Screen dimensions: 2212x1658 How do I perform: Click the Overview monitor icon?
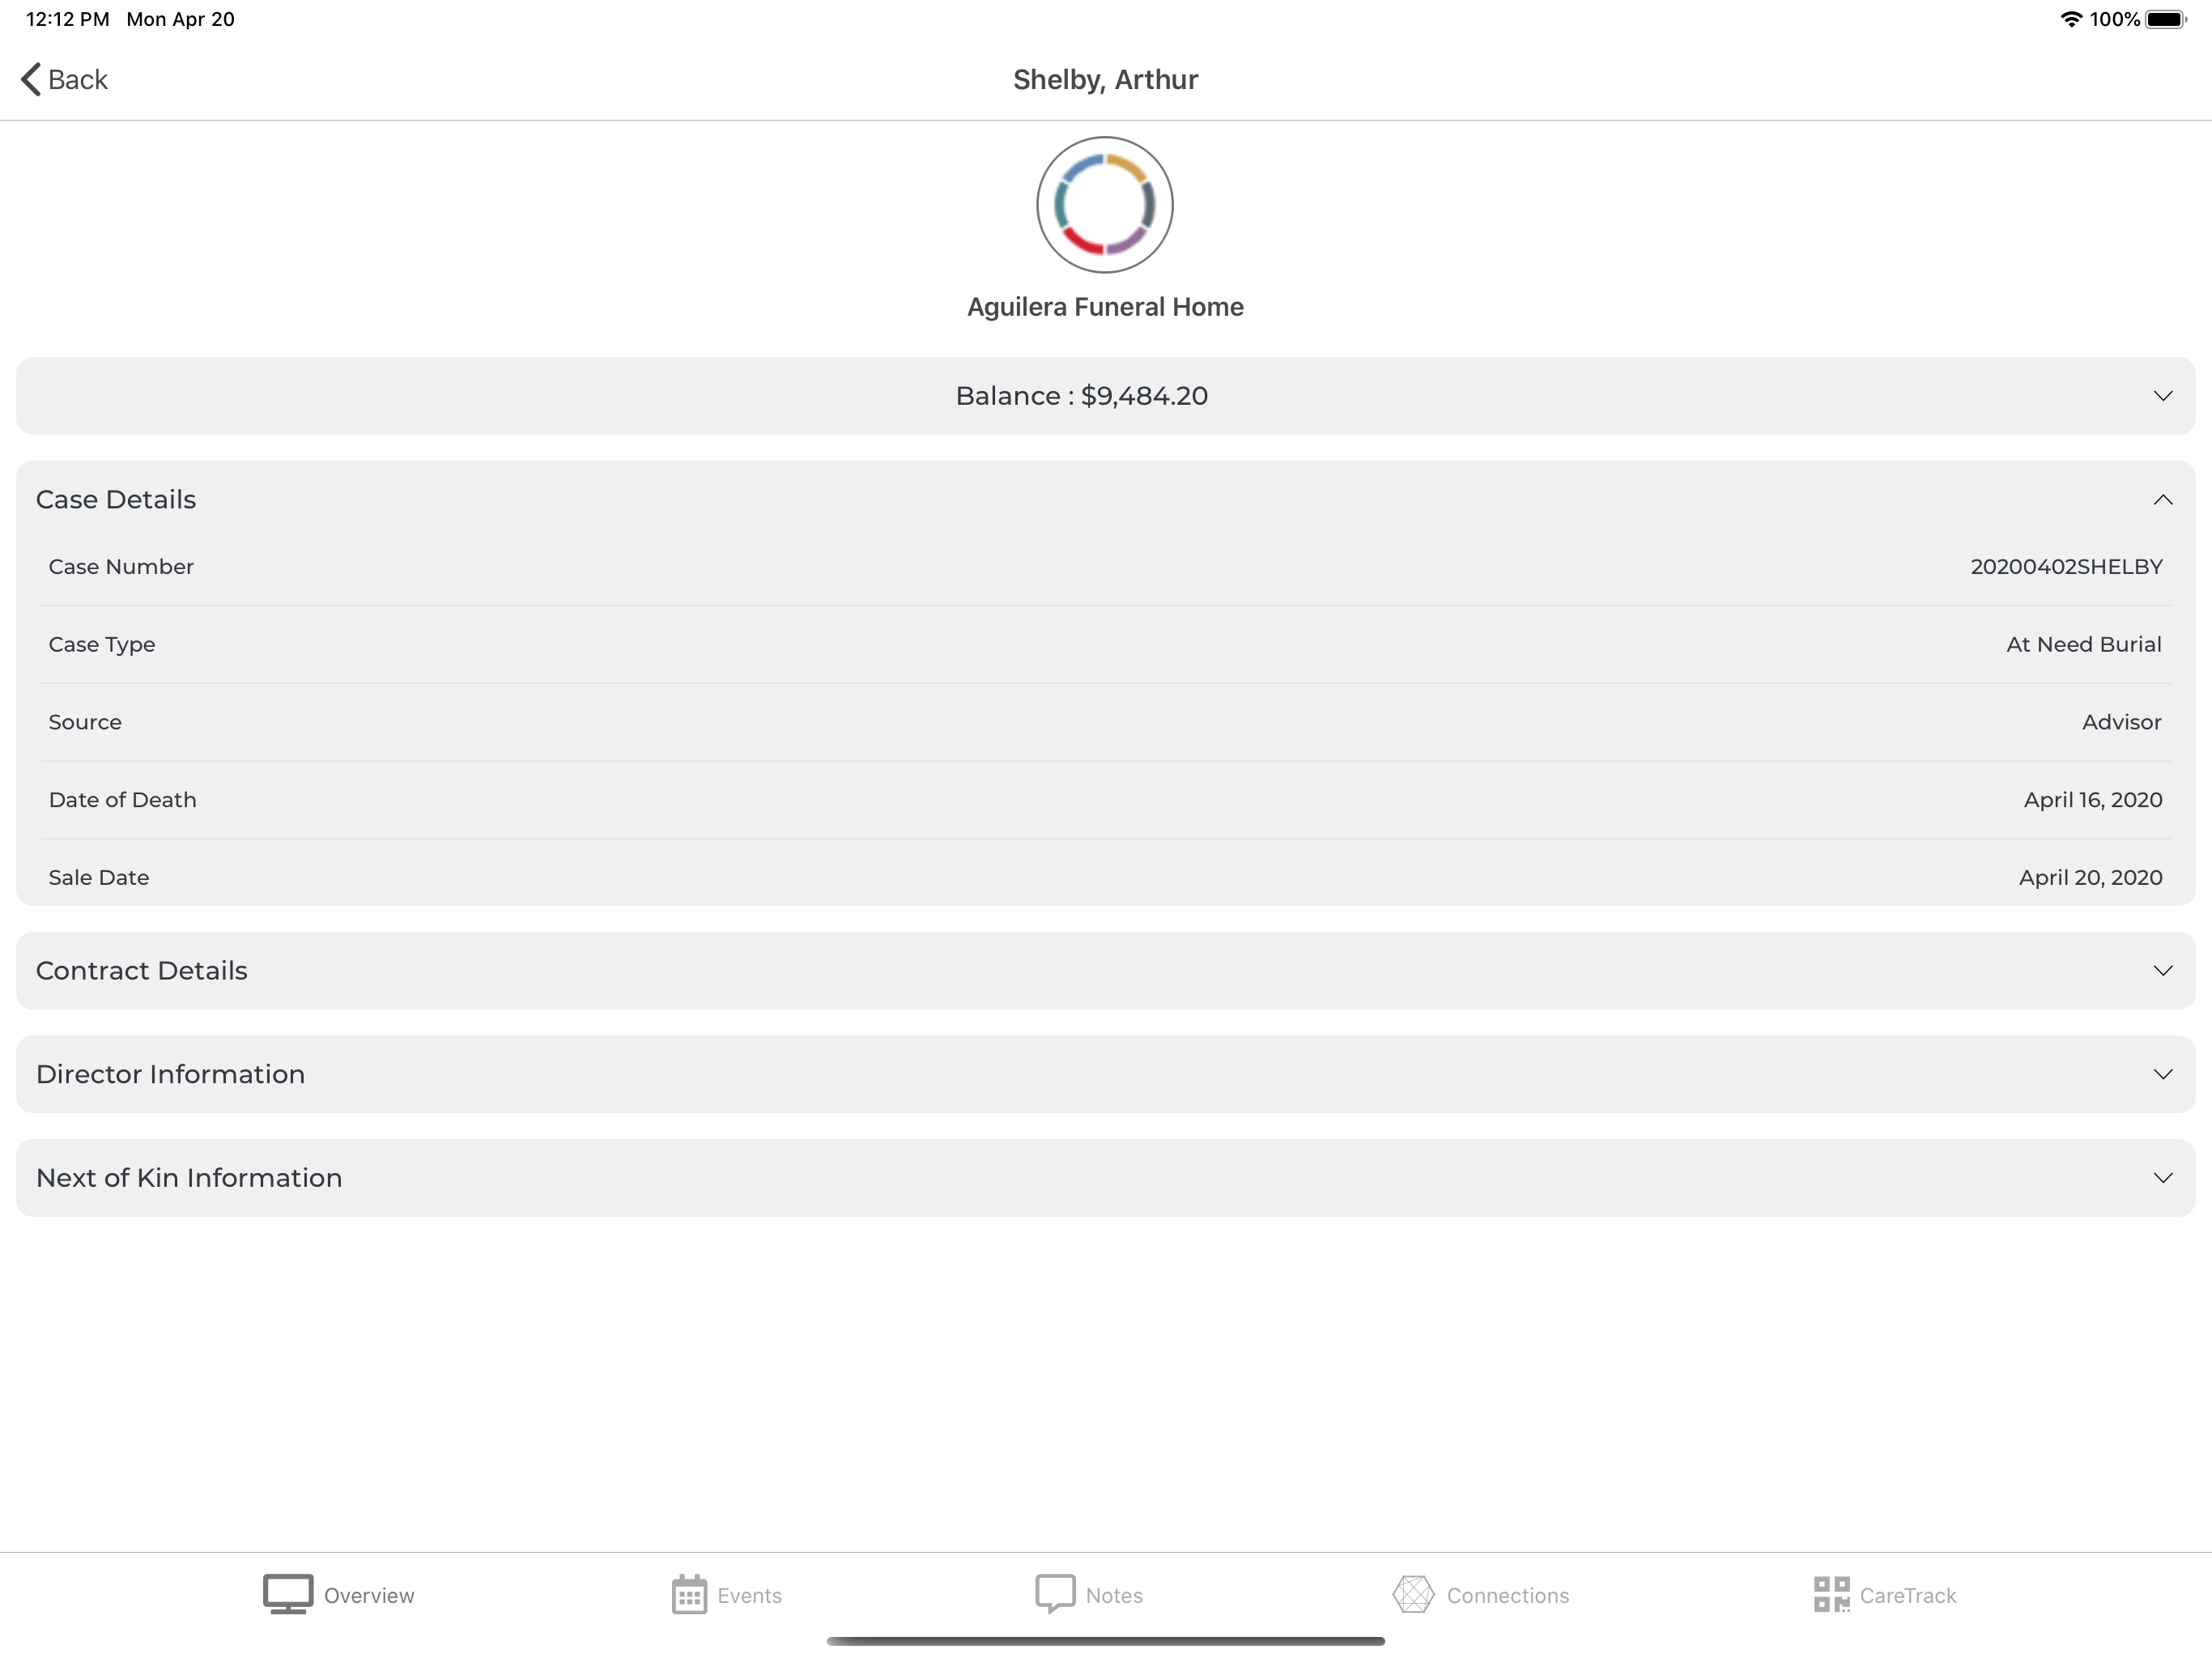(x=288, y=1594)
